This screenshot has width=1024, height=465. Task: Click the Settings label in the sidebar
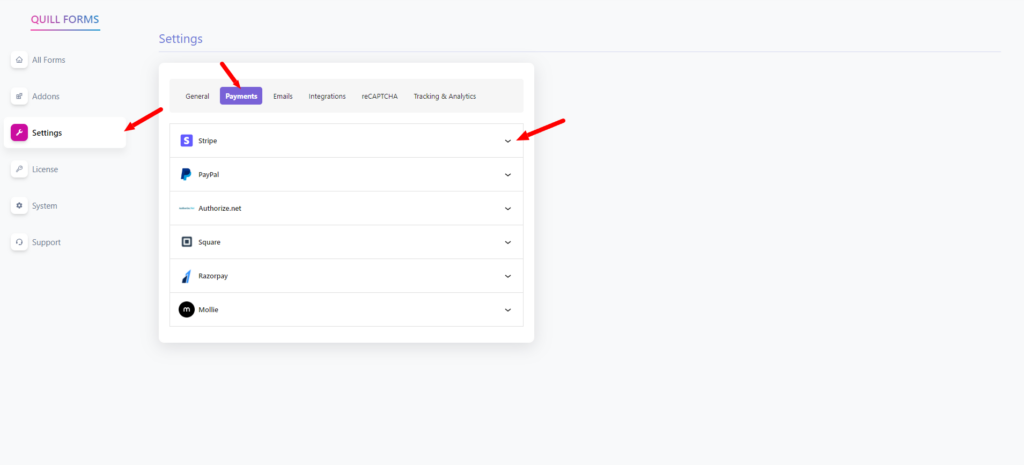click(x=47, y=133)
